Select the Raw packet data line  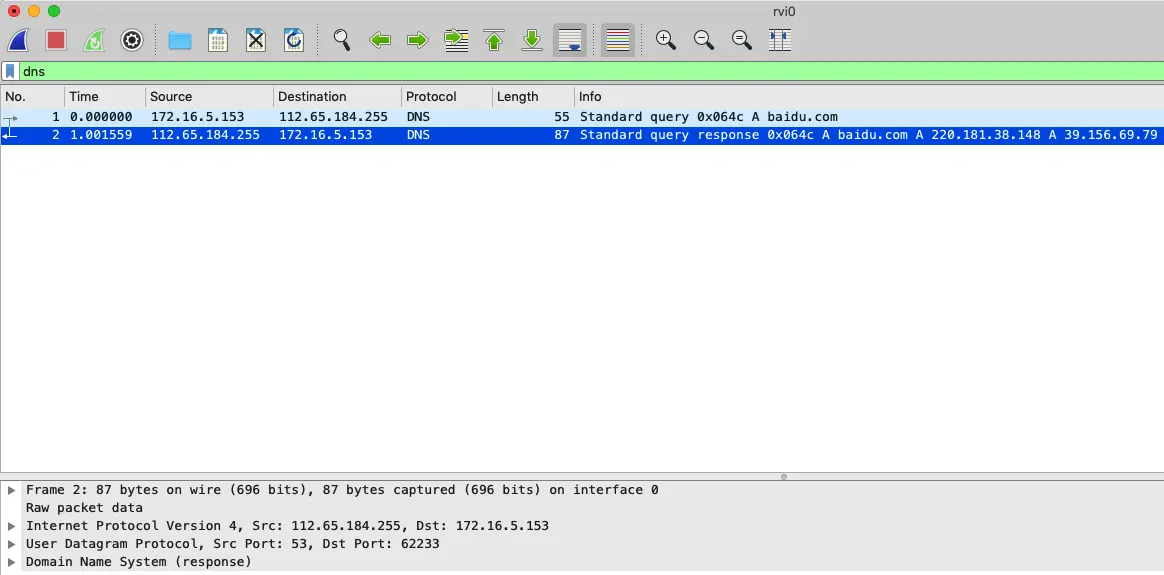pos(84,508)
